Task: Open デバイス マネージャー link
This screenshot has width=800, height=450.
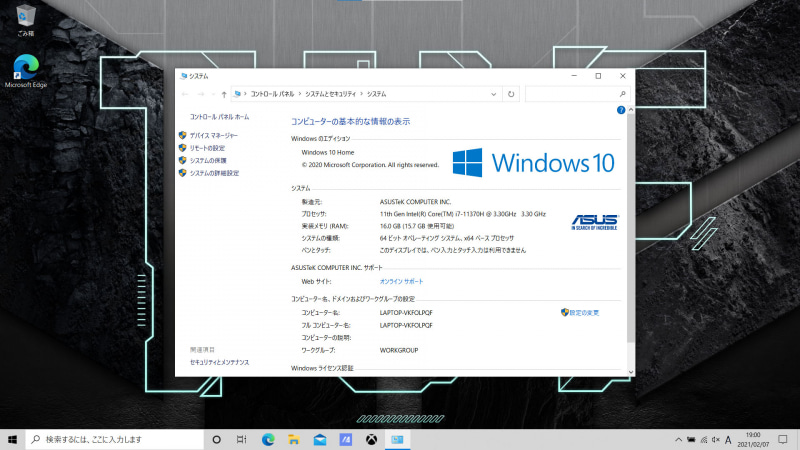Action: pos(214,135)
